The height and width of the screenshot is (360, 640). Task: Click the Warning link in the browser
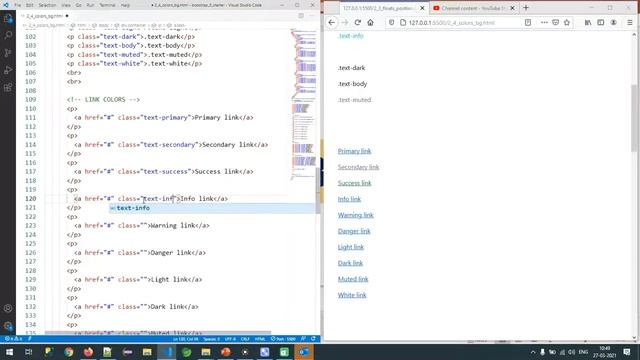(x=356, y=215)
